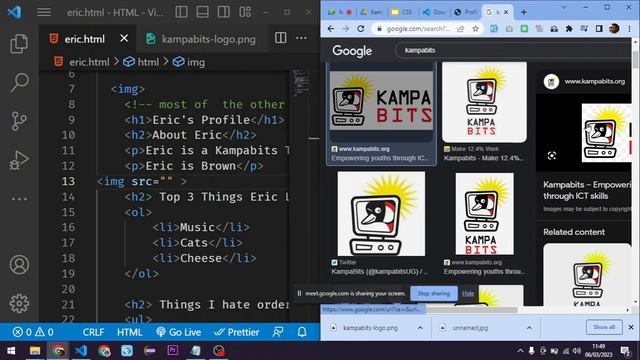
Task: Click the feedback icon in status bar
Action: click(278, 332)
